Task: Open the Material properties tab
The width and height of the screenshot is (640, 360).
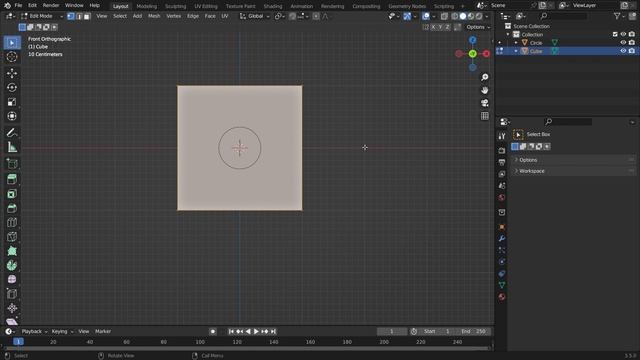Action: 502,297
